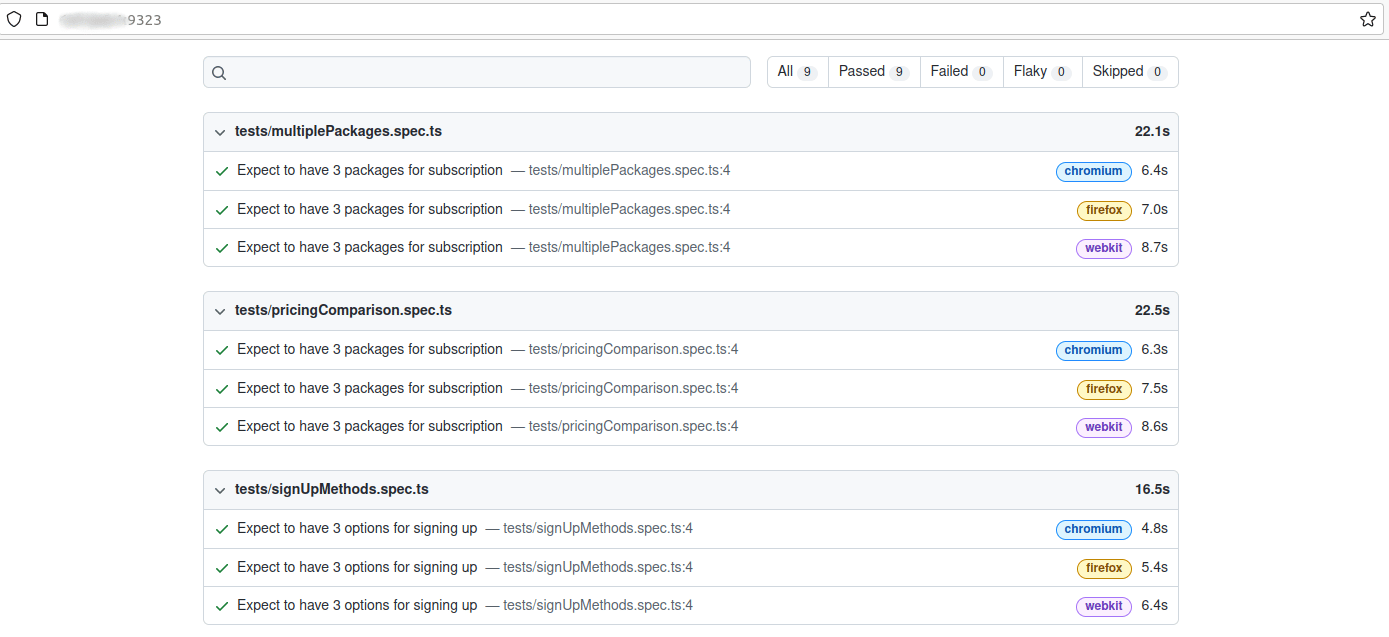The width and height of the screenshot is (1389, 637).
Task: Click the 8.6s duration value
Action: 1155,426
